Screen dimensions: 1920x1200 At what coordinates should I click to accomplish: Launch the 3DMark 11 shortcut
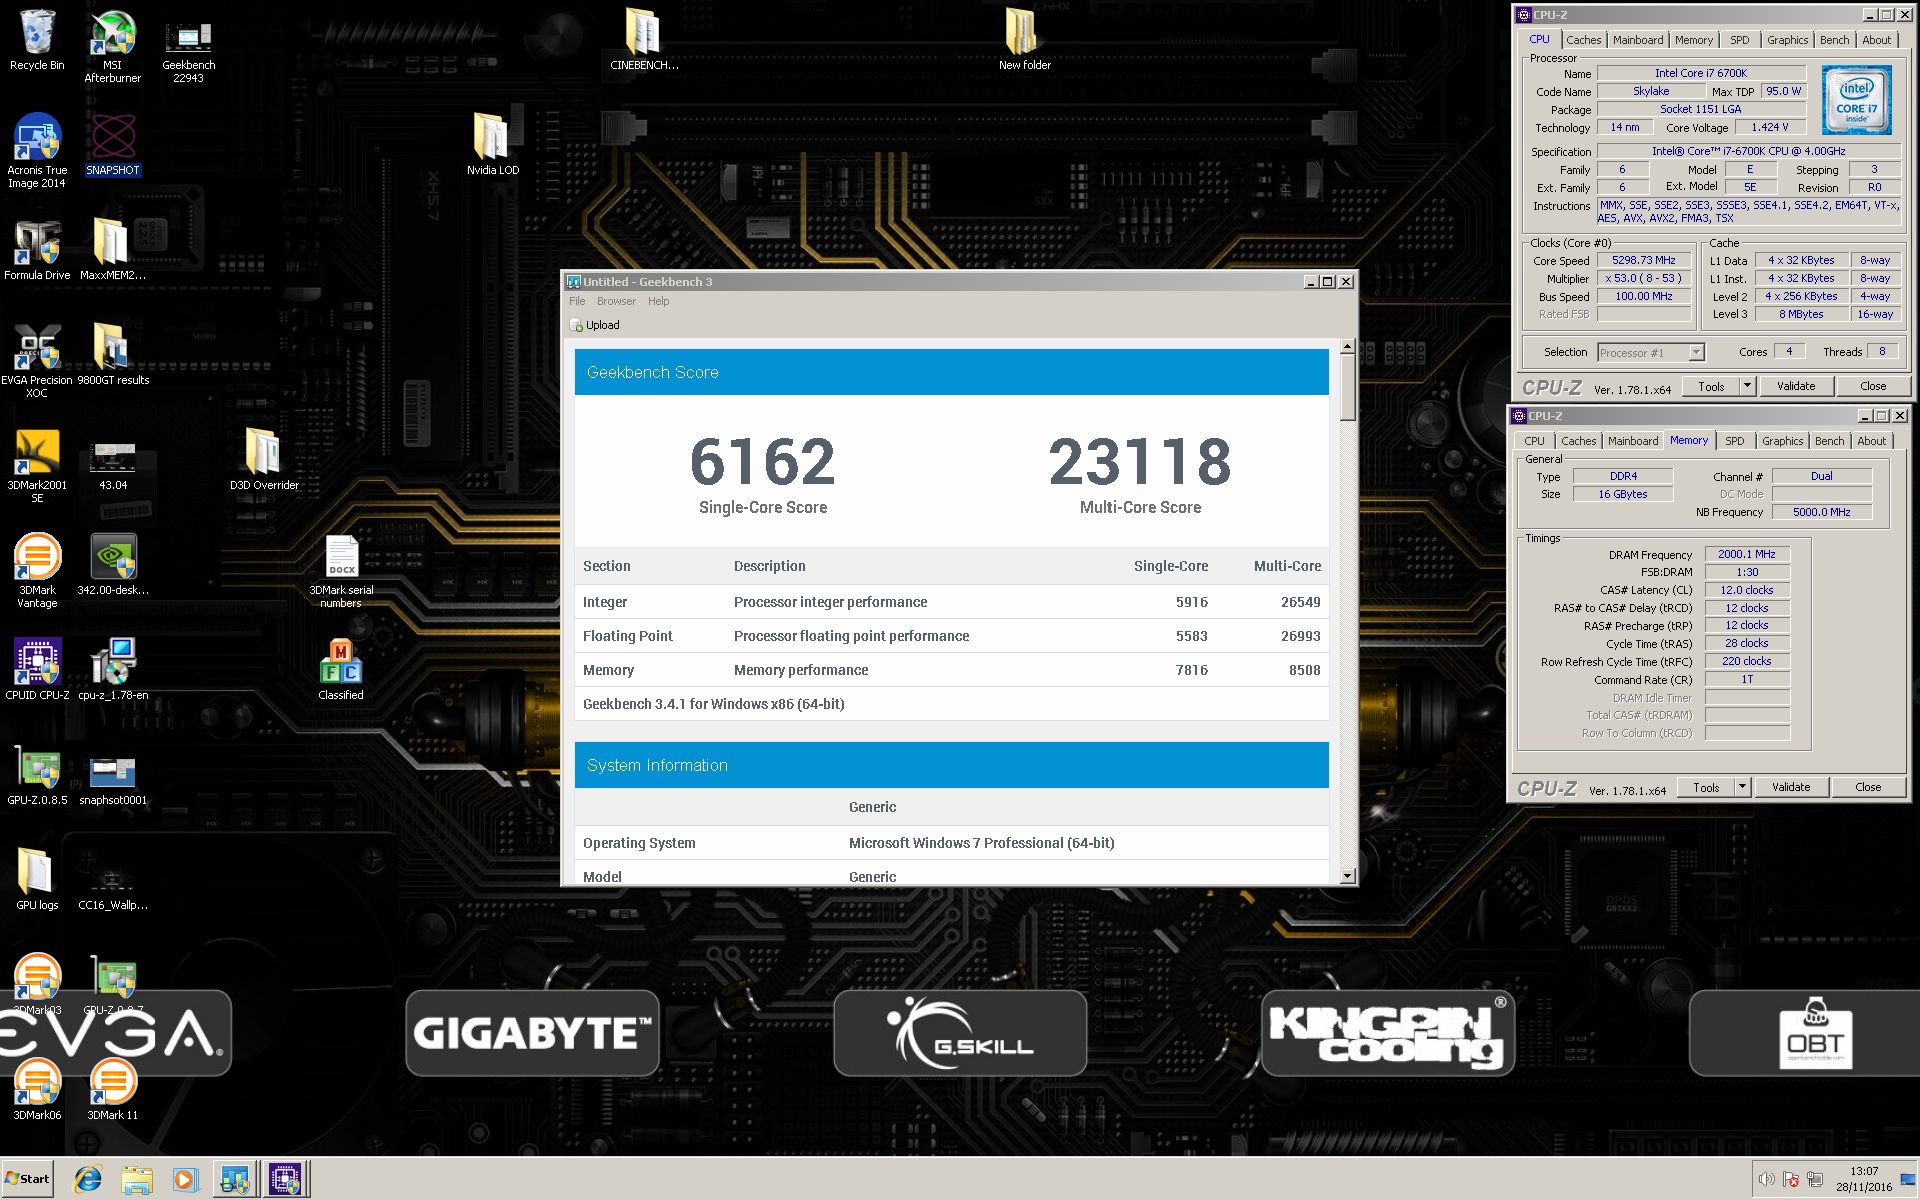pos(112,1089)
